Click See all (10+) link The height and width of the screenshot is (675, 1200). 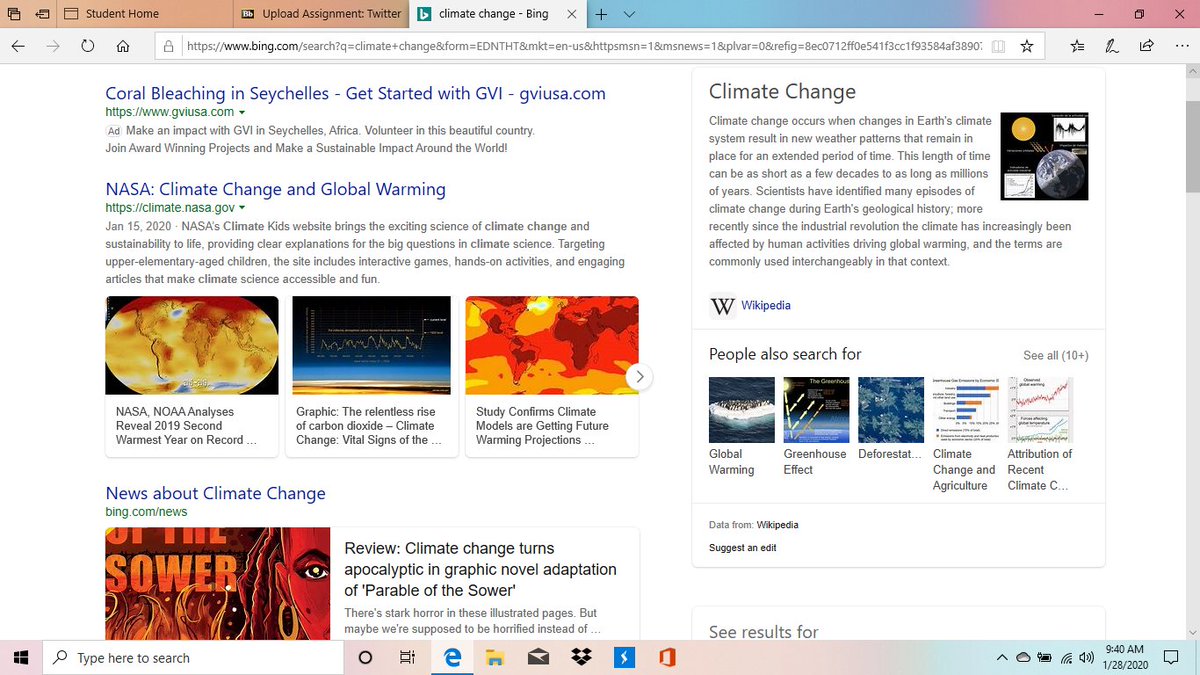tap(1056, 355)
